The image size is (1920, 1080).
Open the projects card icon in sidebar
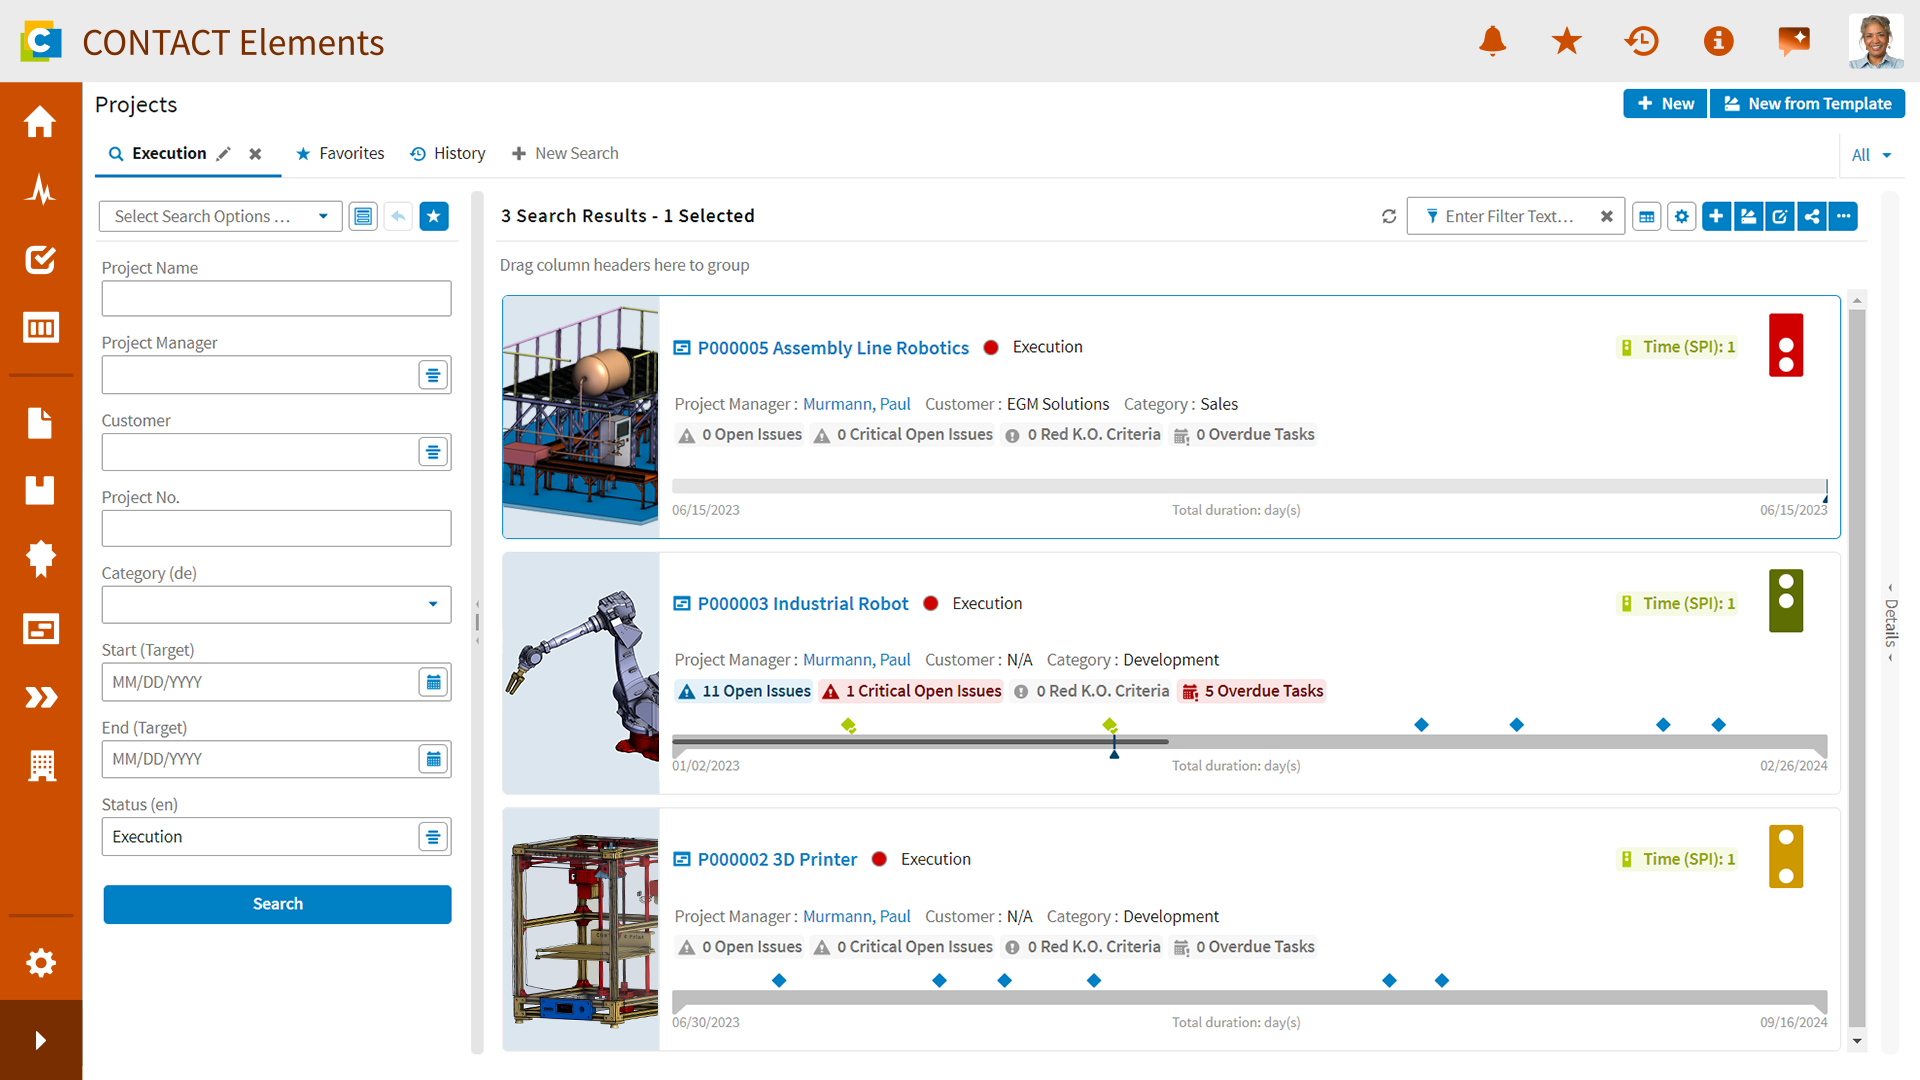[40, 629]
